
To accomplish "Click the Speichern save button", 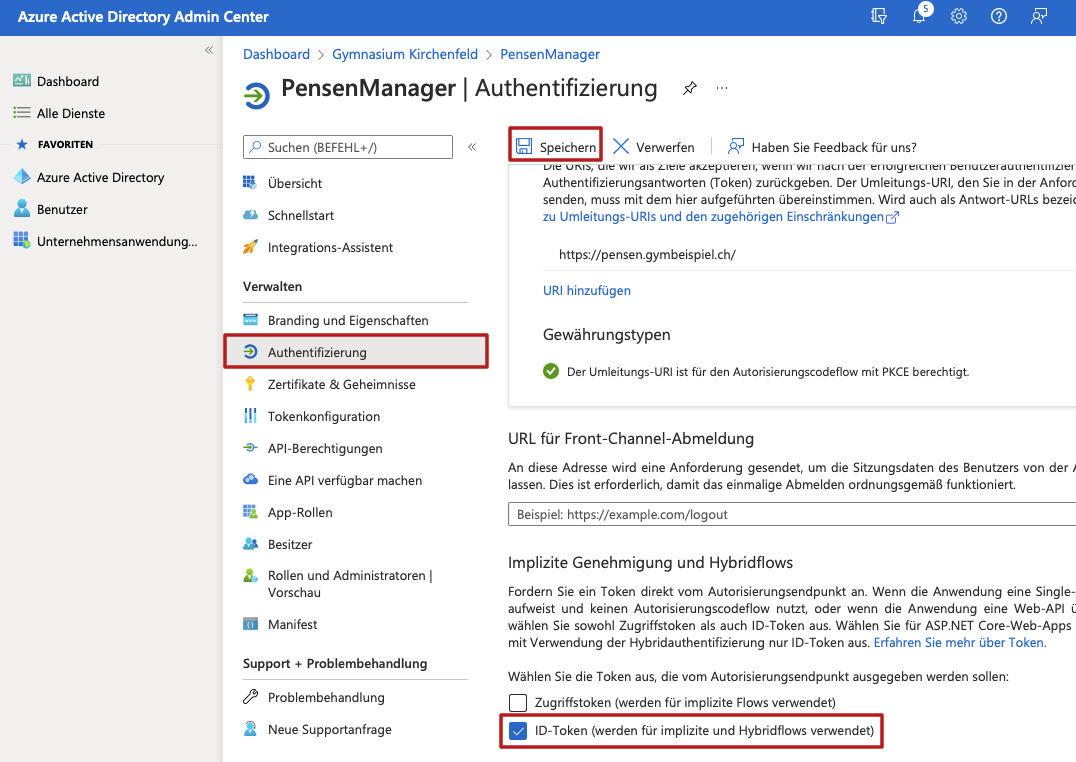I will (556, 147).
